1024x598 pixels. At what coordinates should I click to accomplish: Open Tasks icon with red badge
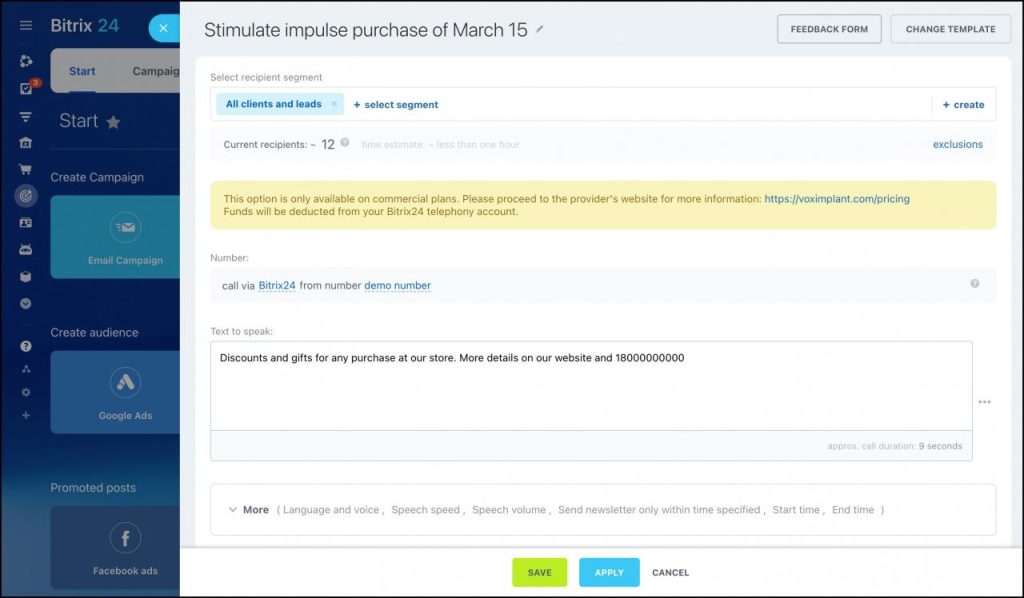coord(27,88)
